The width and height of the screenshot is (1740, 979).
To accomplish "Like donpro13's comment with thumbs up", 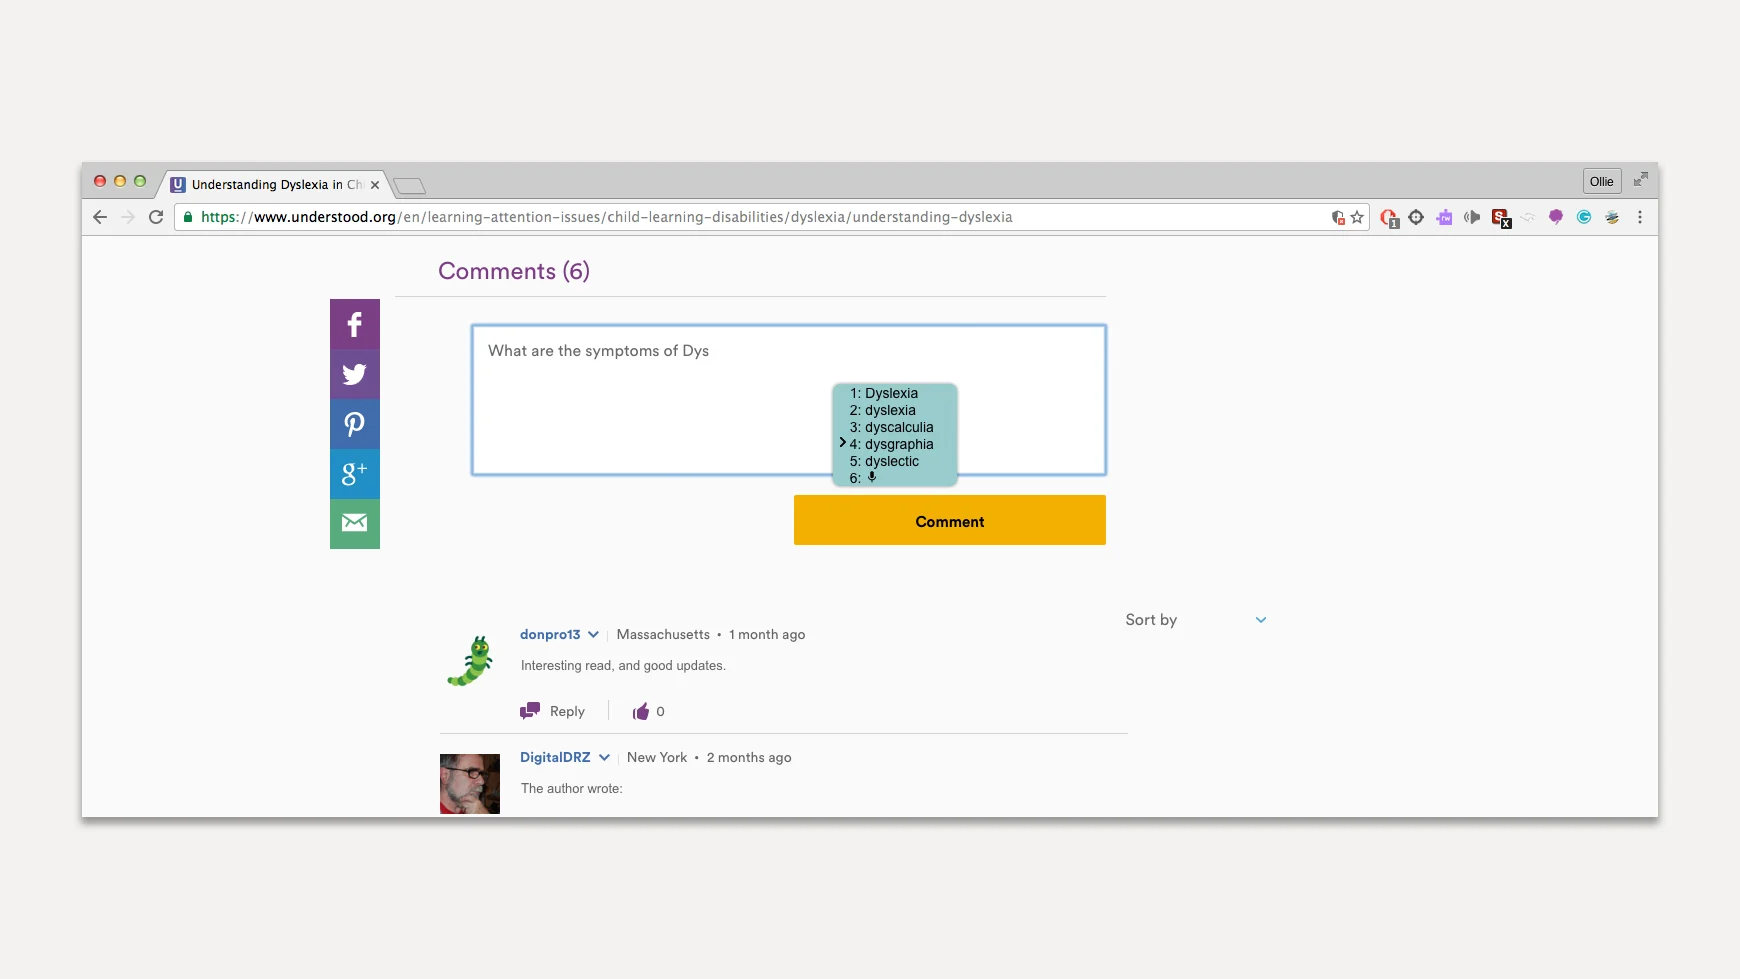I will tap(641, 712).
